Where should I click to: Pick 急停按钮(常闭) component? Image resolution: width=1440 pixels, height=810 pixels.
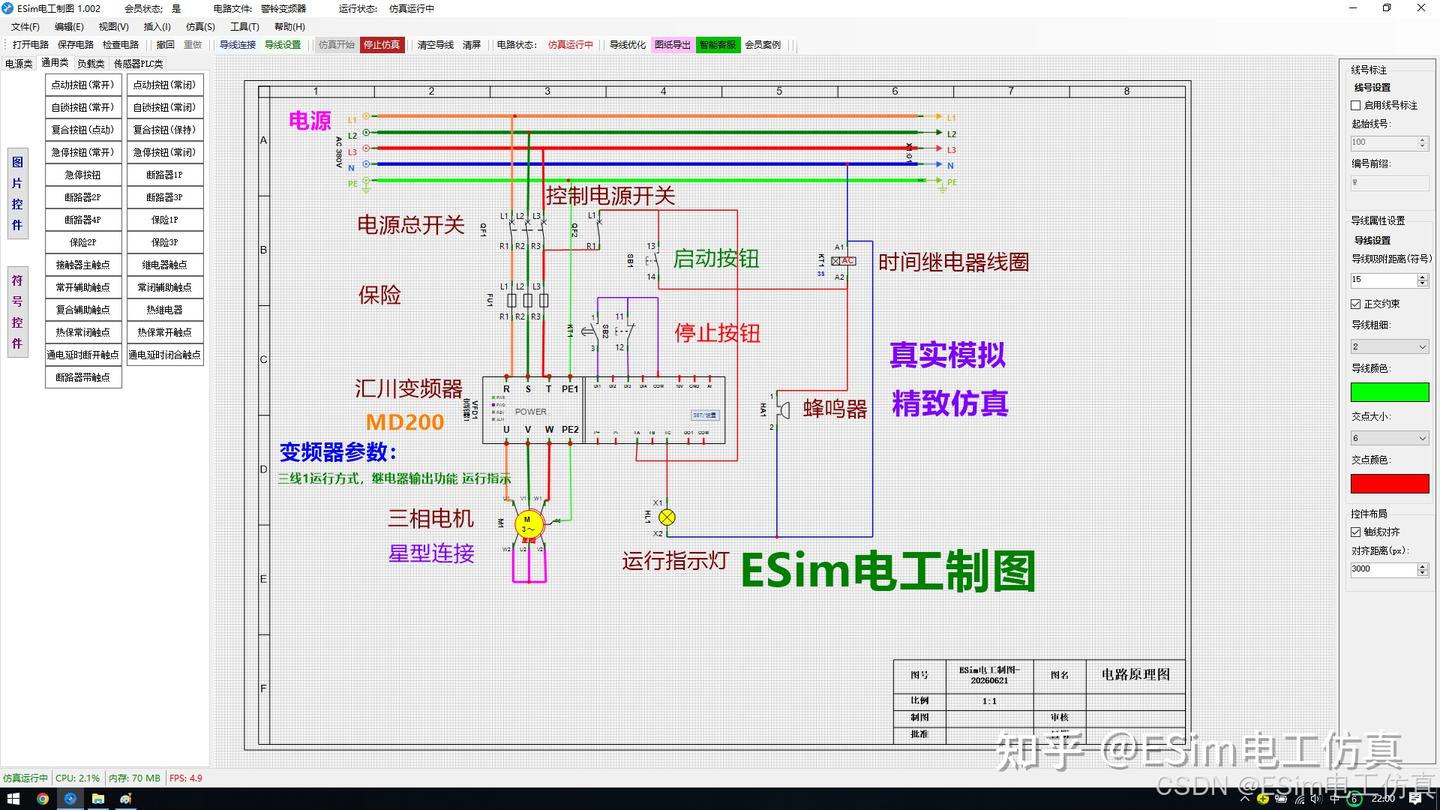[x=165, y=152]
